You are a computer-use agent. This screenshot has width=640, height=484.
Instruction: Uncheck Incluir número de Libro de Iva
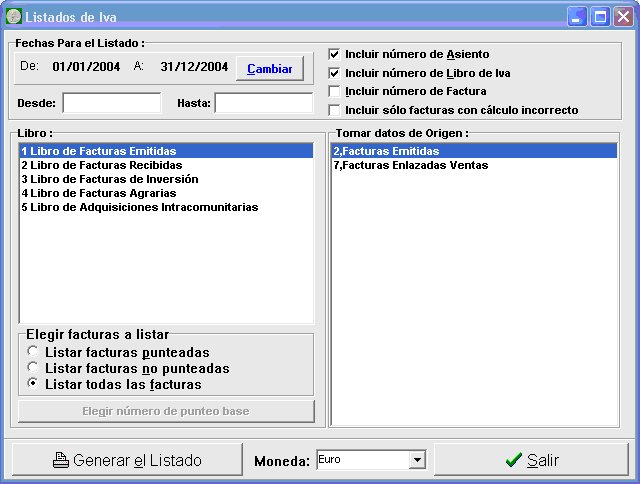(x=335, y=73)
